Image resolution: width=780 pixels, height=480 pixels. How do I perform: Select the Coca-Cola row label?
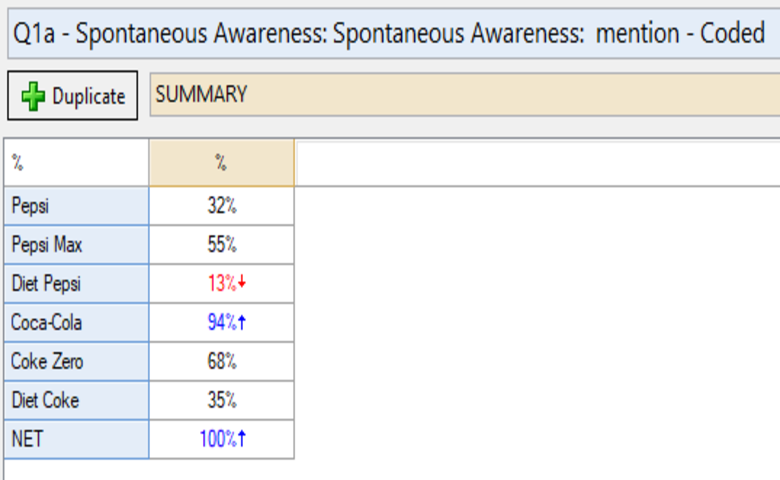coord(76,322)
